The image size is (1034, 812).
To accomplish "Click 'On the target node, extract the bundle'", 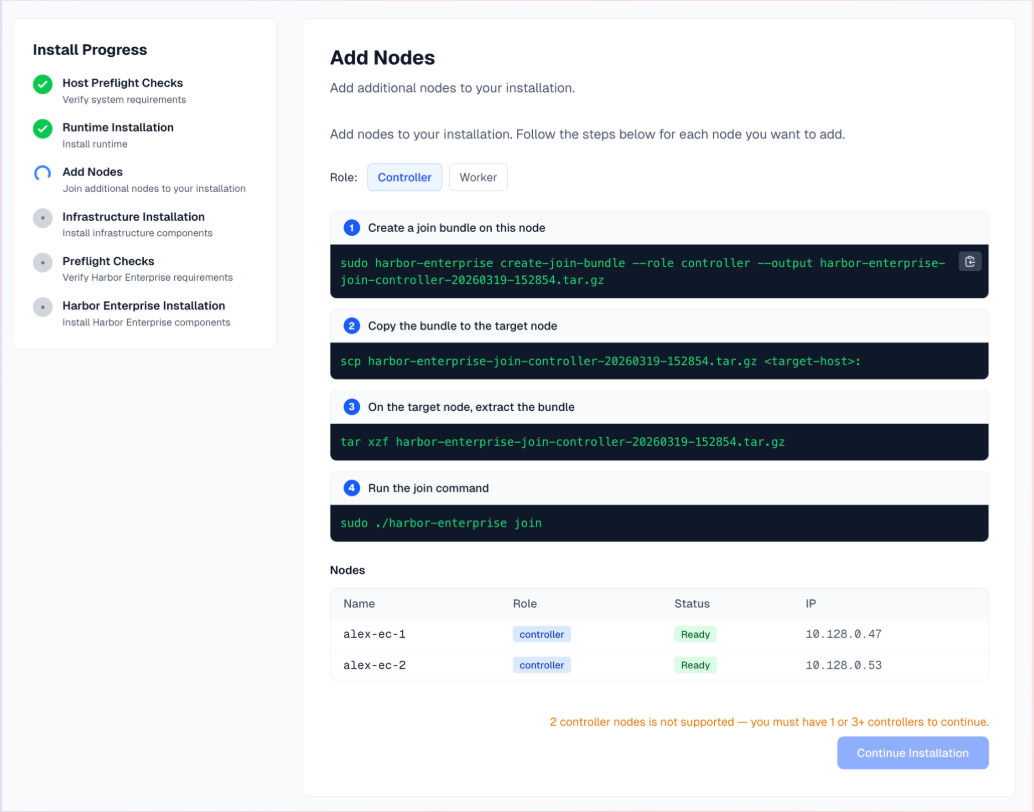I will (471, 407).
